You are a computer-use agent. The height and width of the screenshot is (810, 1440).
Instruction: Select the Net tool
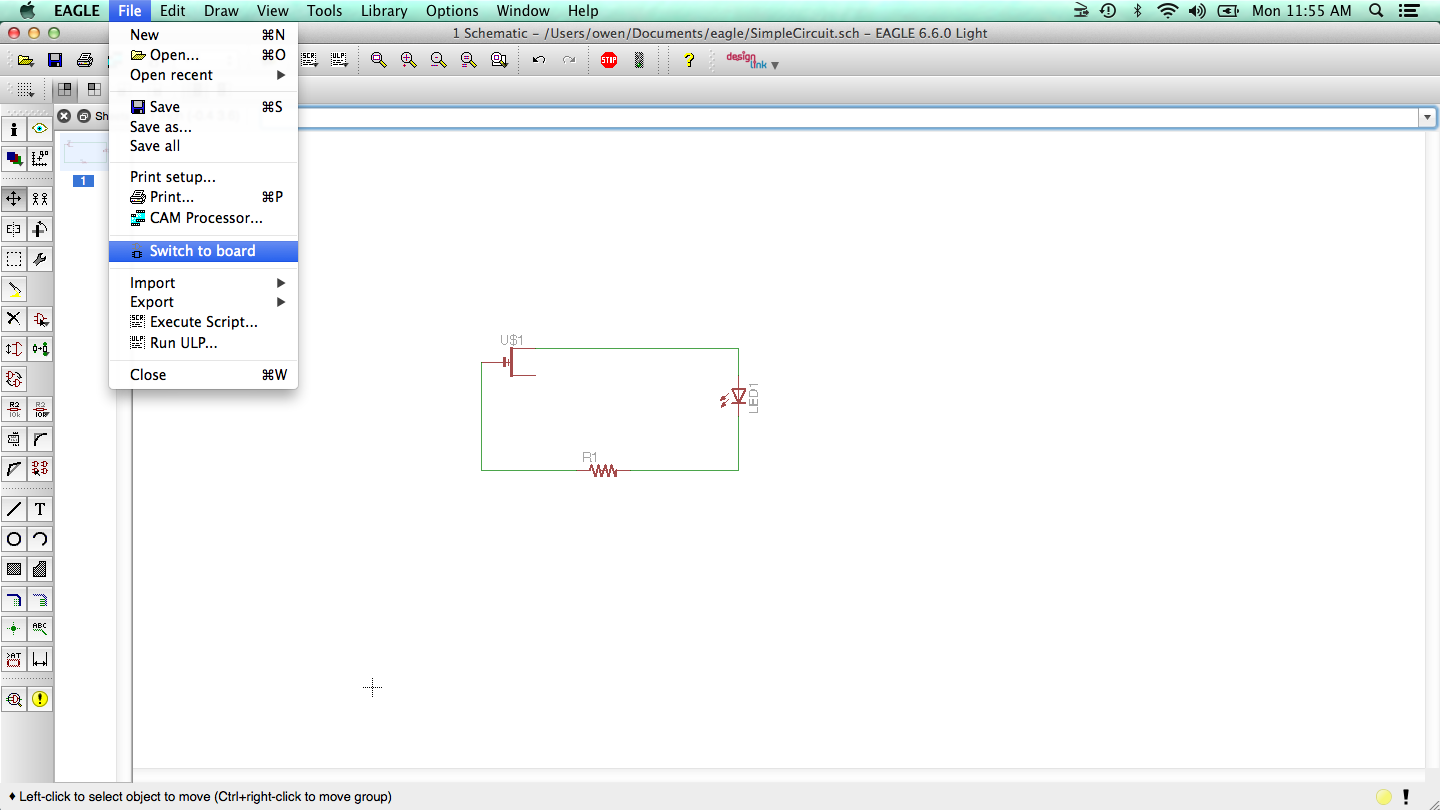click(x=40, y=600)
